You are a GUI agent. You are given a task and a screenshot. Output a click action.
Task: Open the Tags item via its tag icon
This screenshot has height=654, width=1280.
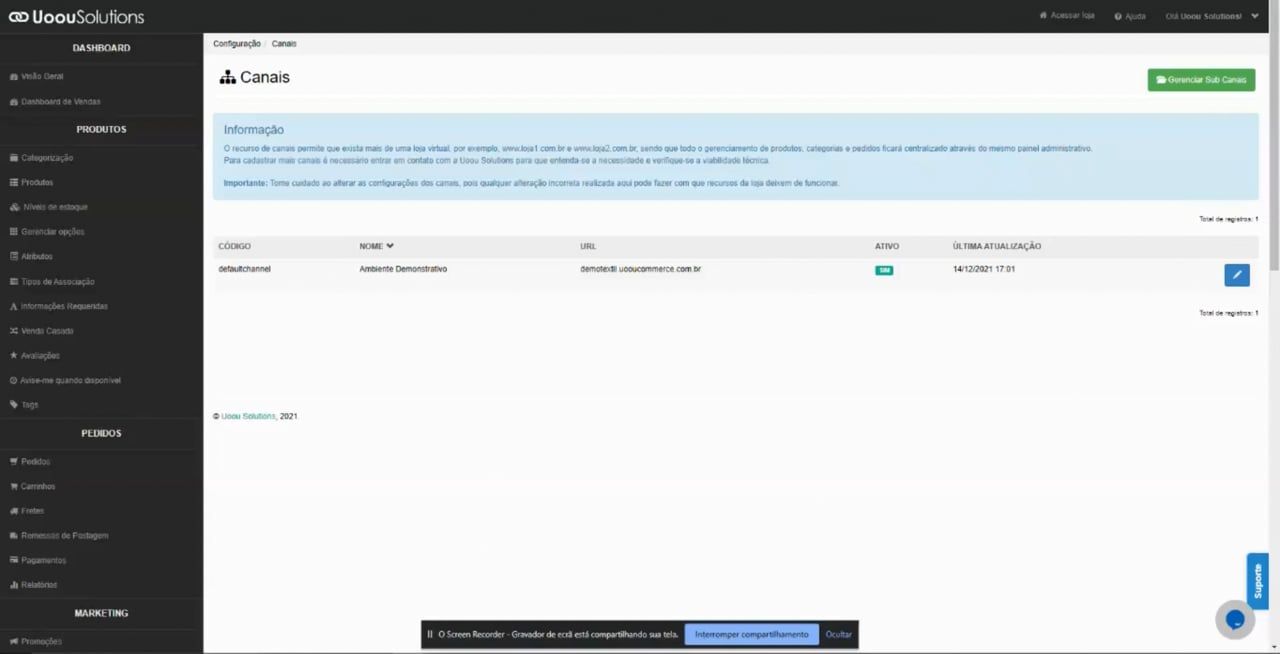click(x=13, y=404)
